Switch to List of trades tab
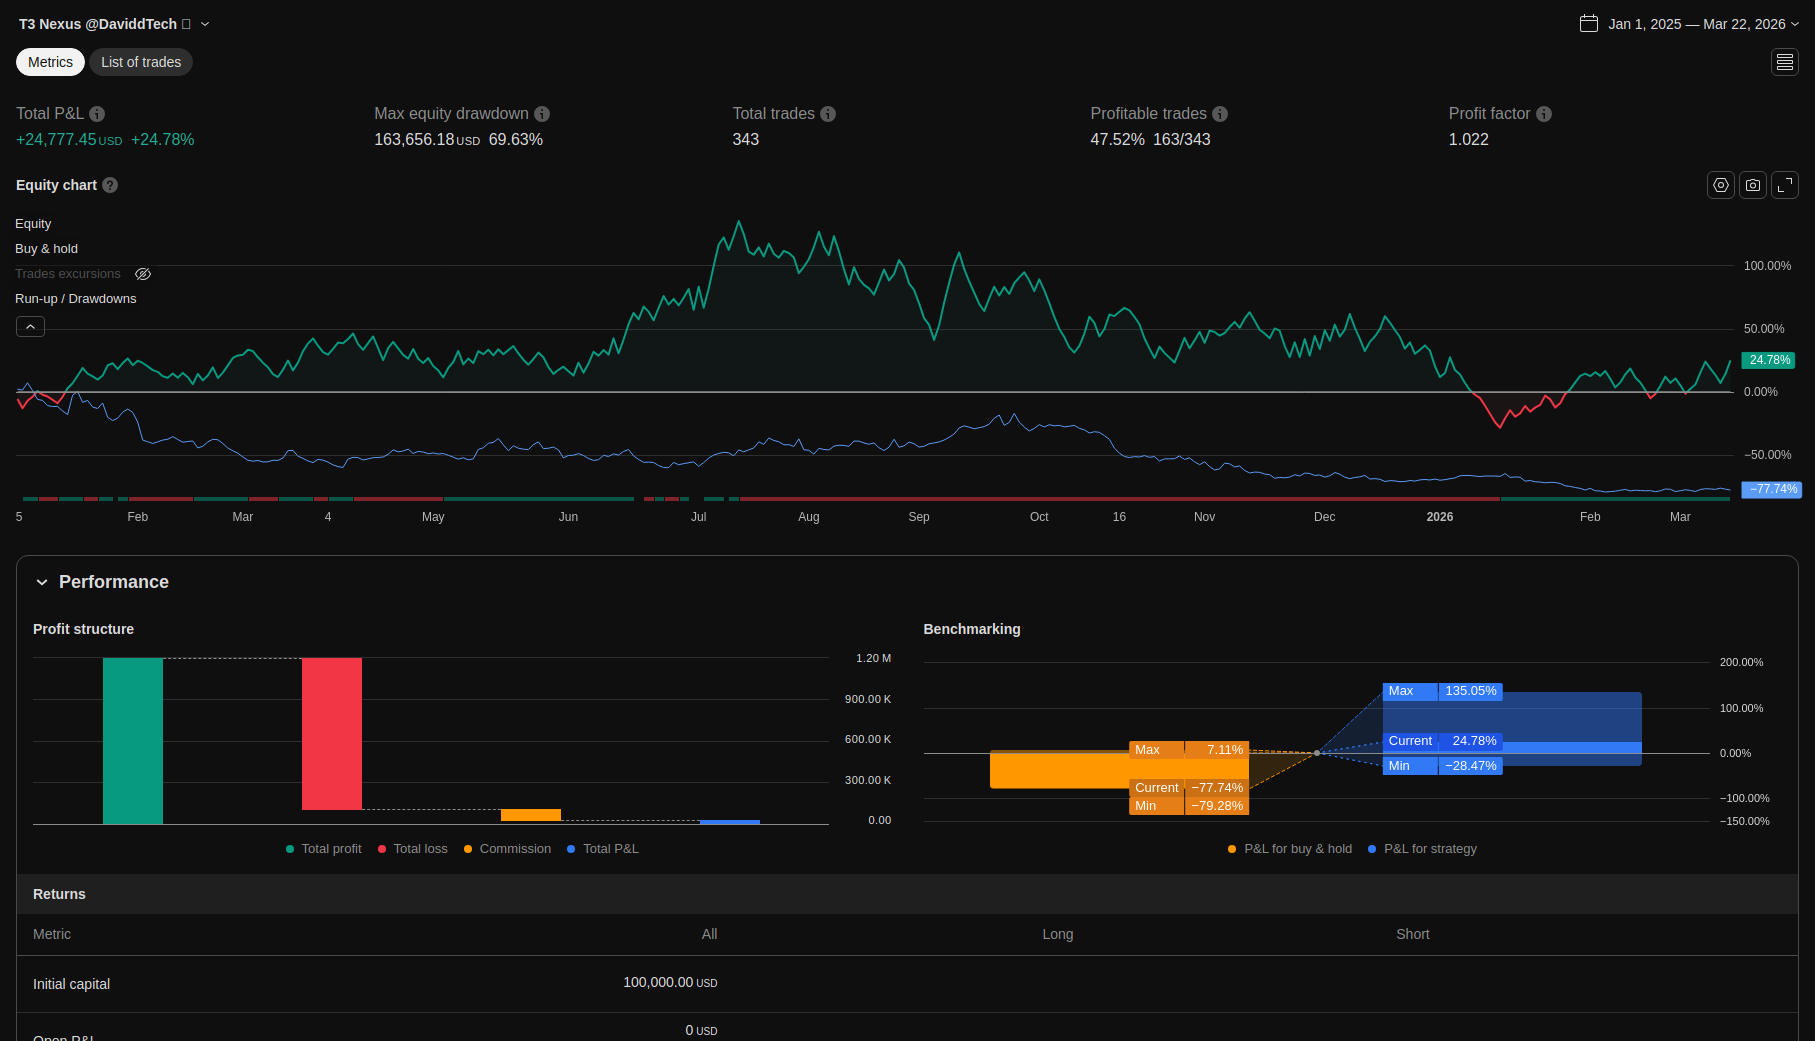This screenshot has width=1815, height=1041. click(141, 62)
